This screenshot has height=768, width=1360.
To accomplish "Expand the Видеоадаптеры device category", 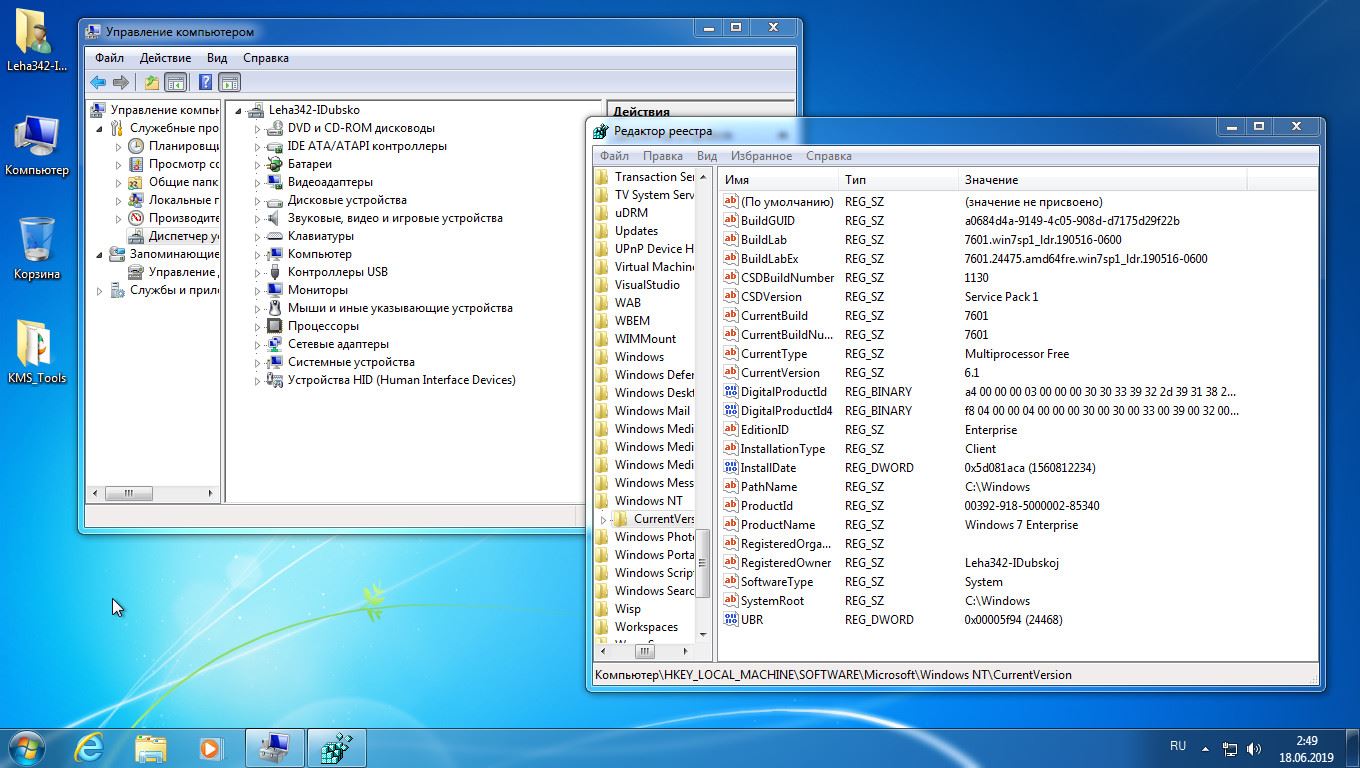I will 257,183.
